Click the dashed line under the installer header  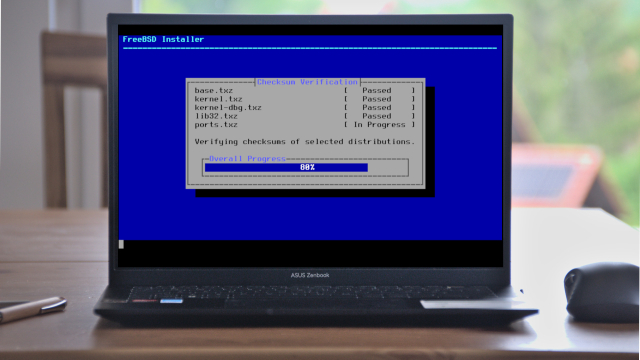310,48
